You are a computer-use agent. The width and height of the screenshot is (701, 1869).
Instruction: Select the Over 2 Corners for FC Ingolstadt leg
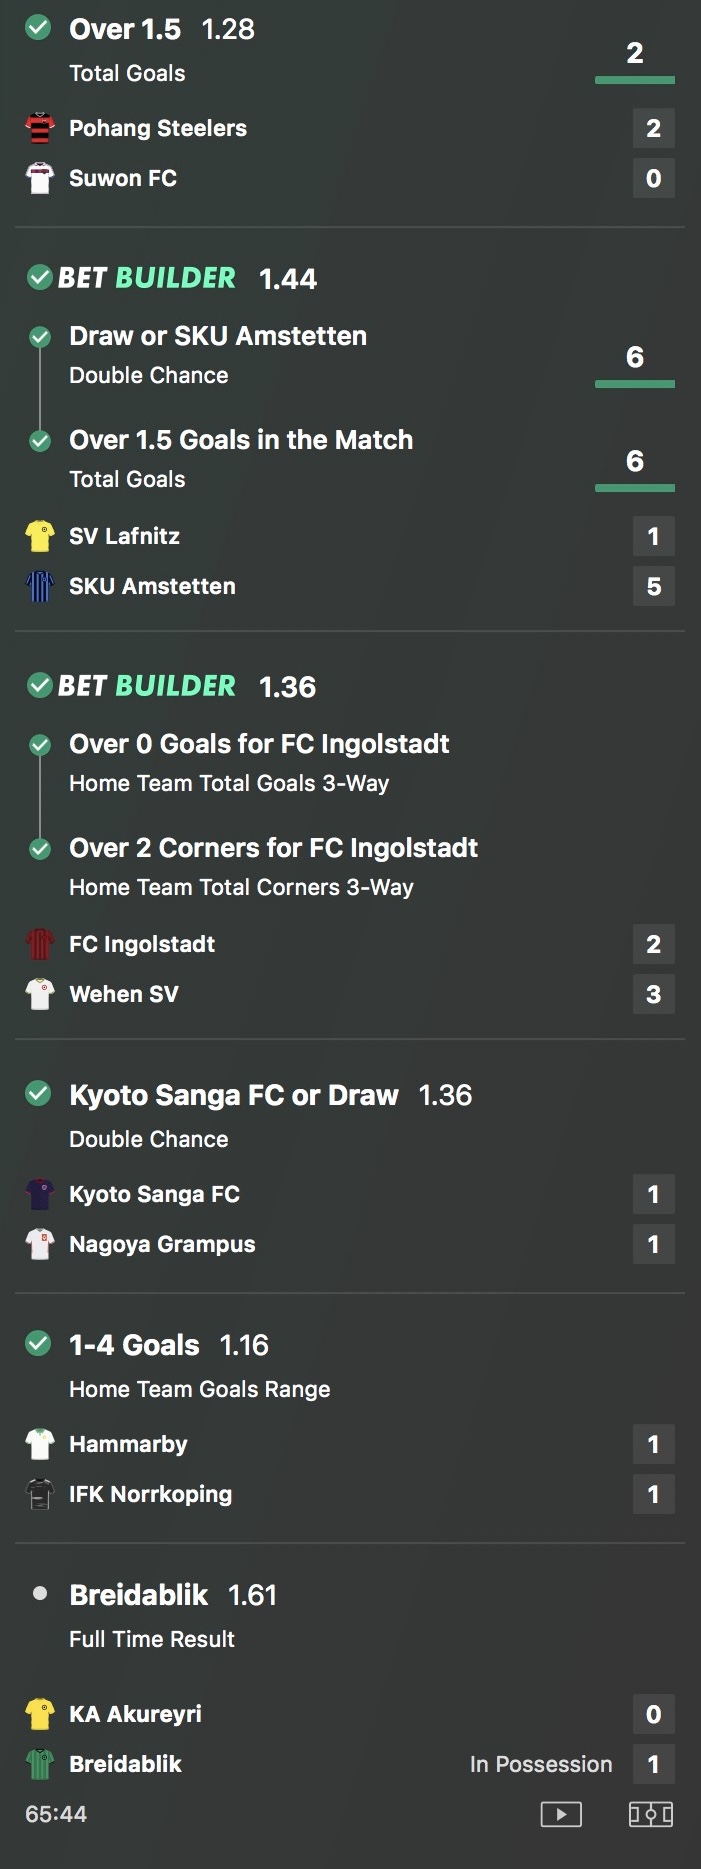click(x=273, y=867)
